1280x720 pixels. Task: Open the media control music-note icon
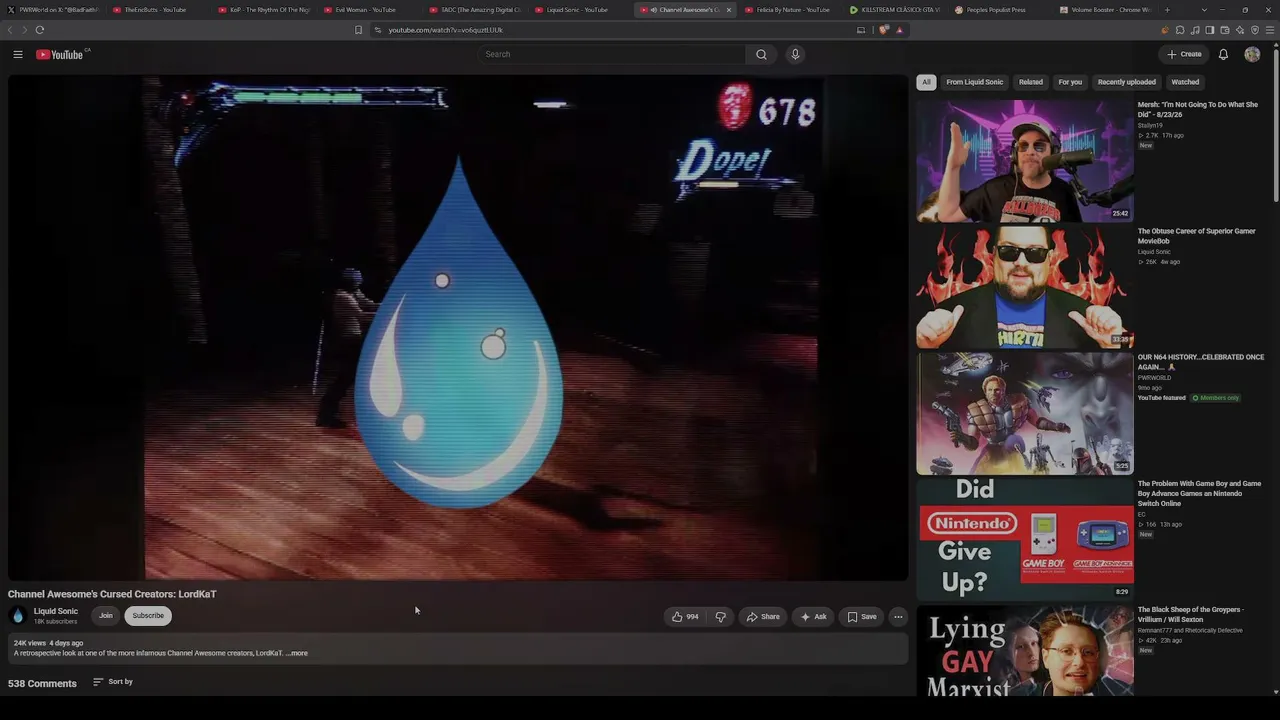pyautogui.click(x=1195, y=30)
